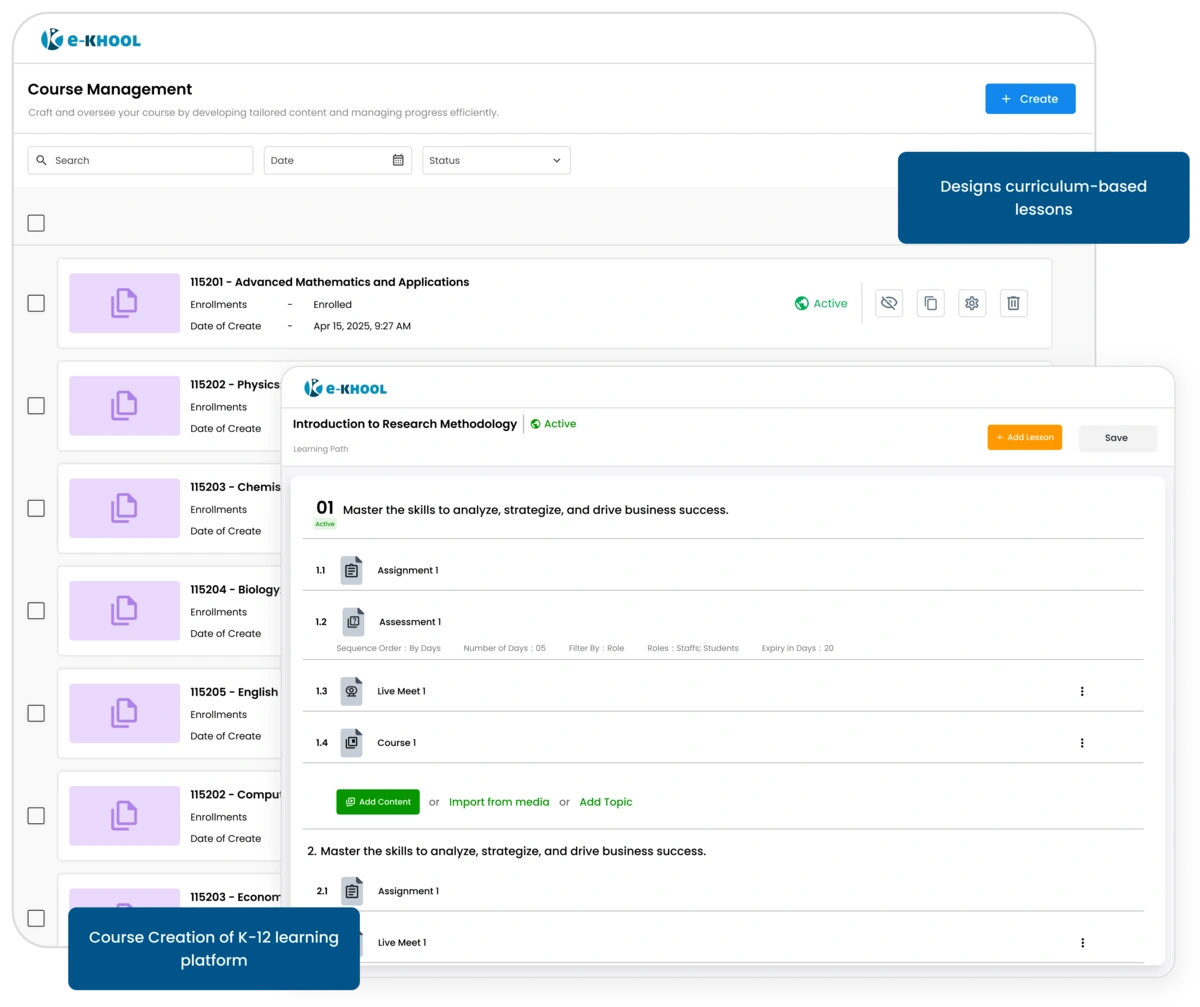The image size is (1200, 1007).
Task: Click the trash icon to delete Advanced Mathematics
Action: [1013, 303]
